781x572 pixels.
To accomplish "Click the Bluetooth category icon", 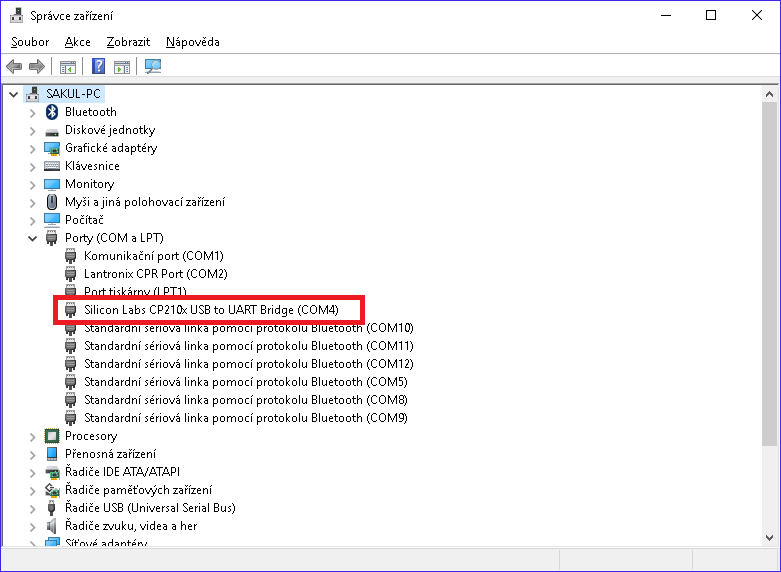I will [52, 112].
